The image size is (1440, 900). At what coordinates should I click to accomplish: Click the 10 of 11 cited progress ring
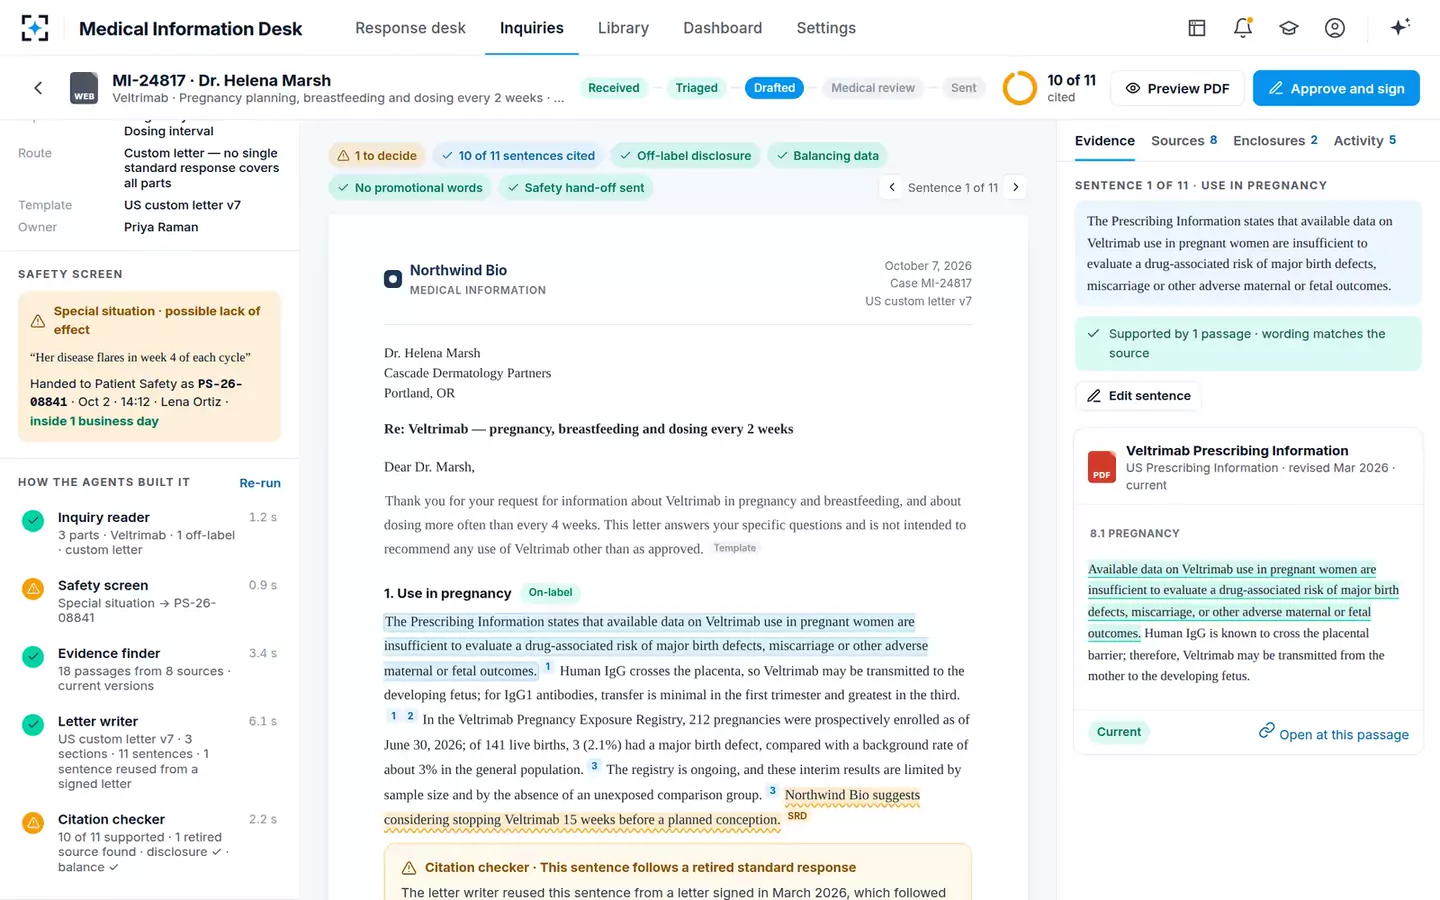1020,88
